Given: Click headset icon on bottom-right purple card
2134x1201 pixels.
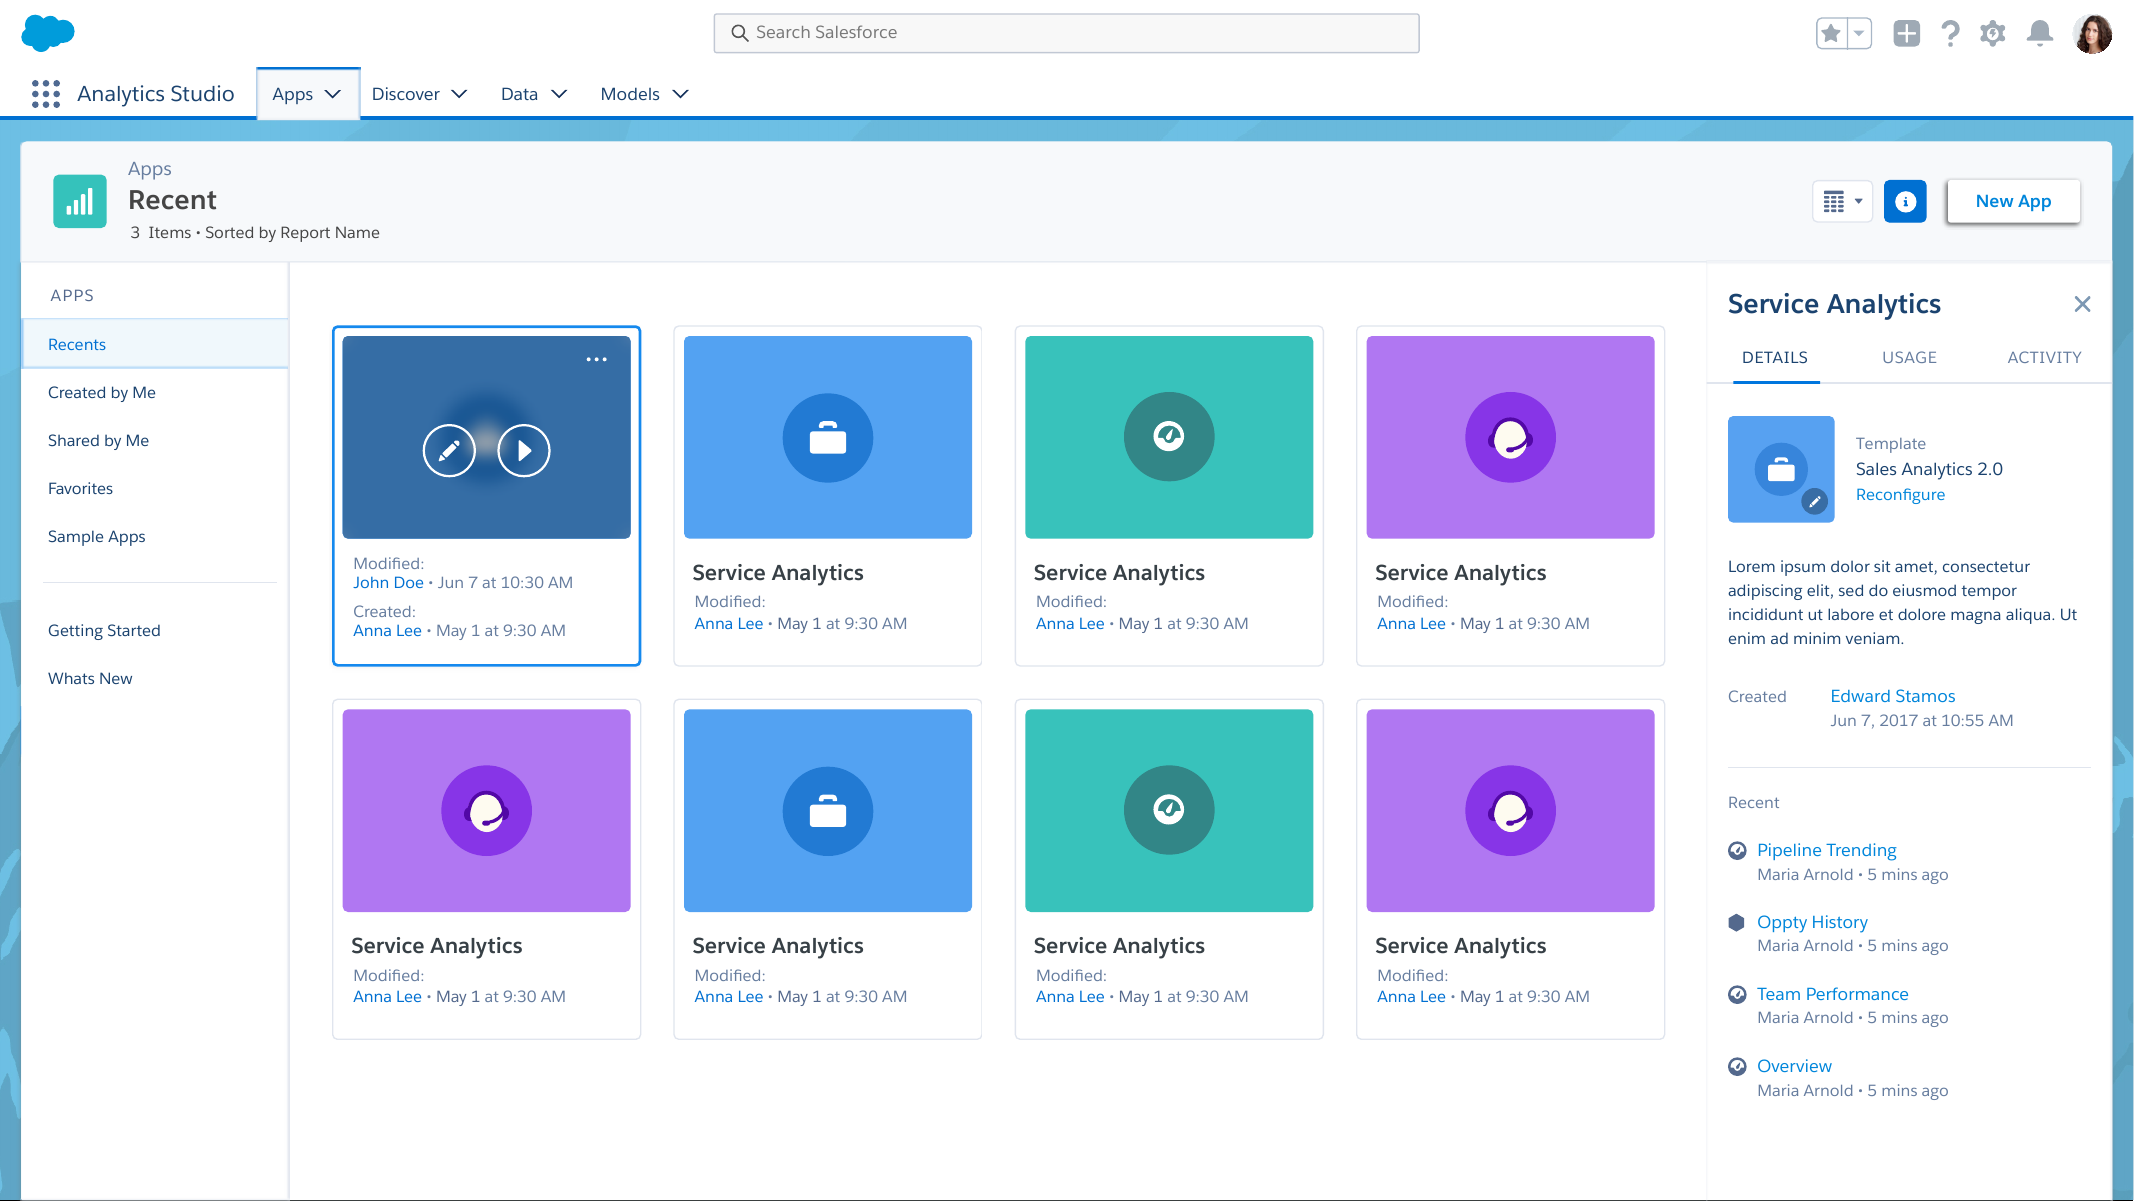Looking at the screenshot, I should click(1510, 811).
